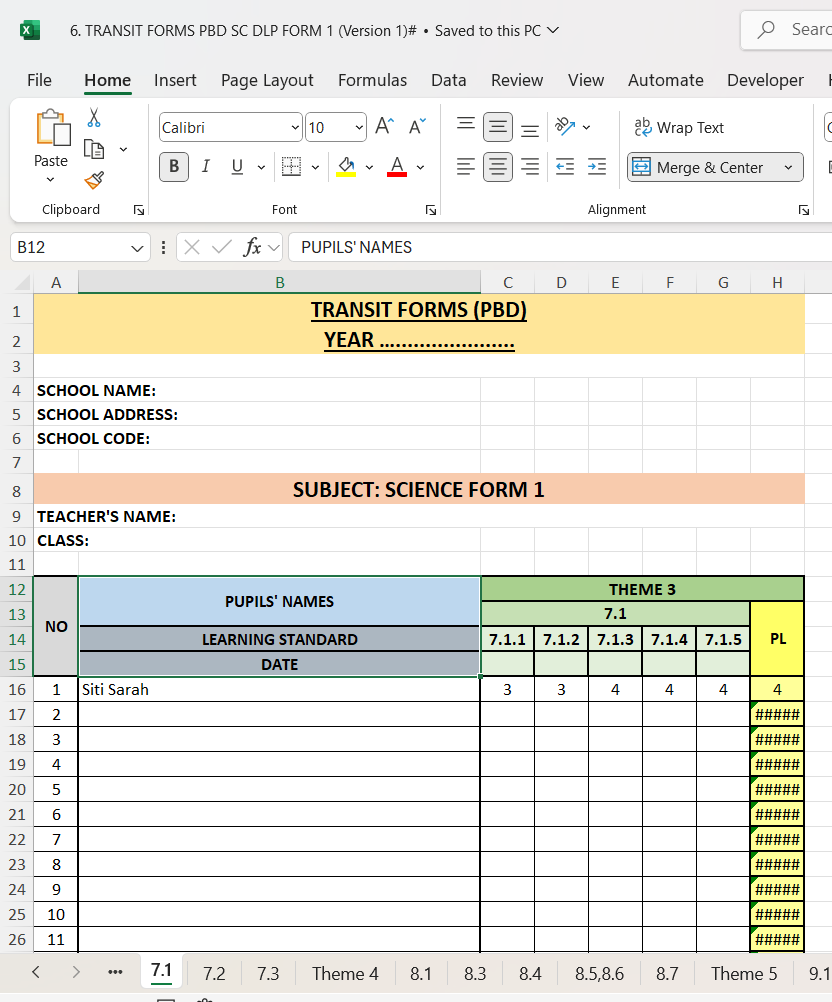Open Font settings dialog launcher
832x1002 pixels.
[x=431, y=210]
